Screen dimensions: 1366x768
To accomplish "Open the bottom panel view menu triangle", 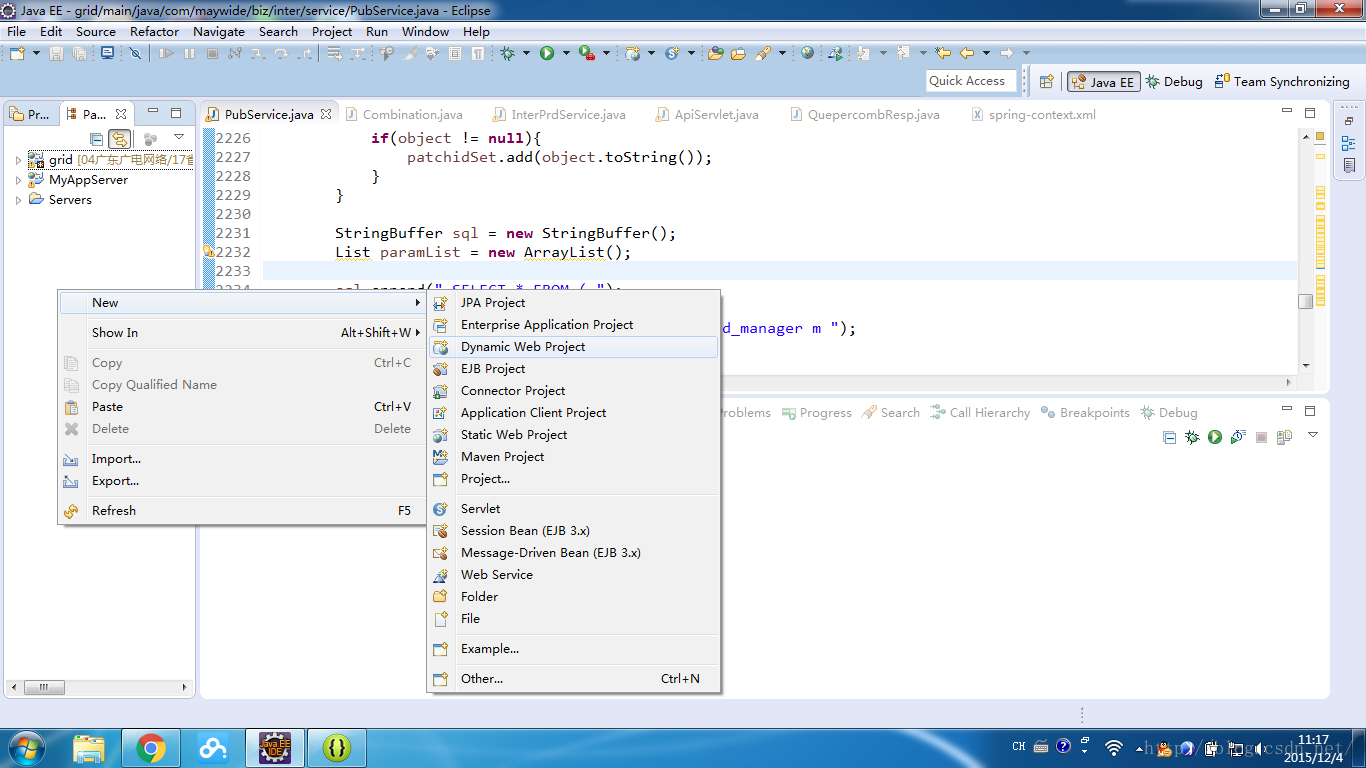I will tap(1313, 435).
